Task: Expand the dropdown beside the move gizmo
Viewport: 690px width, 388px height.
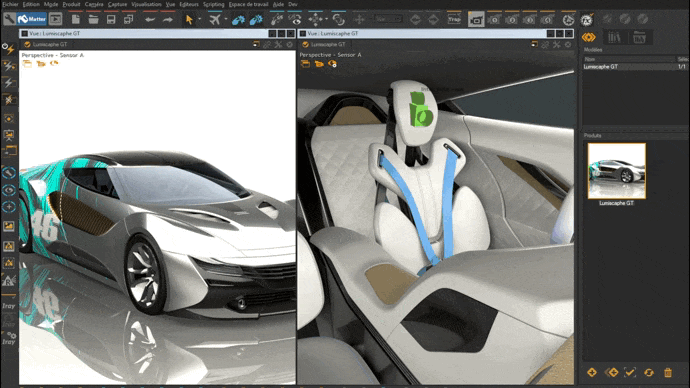Action: point(327,19)
